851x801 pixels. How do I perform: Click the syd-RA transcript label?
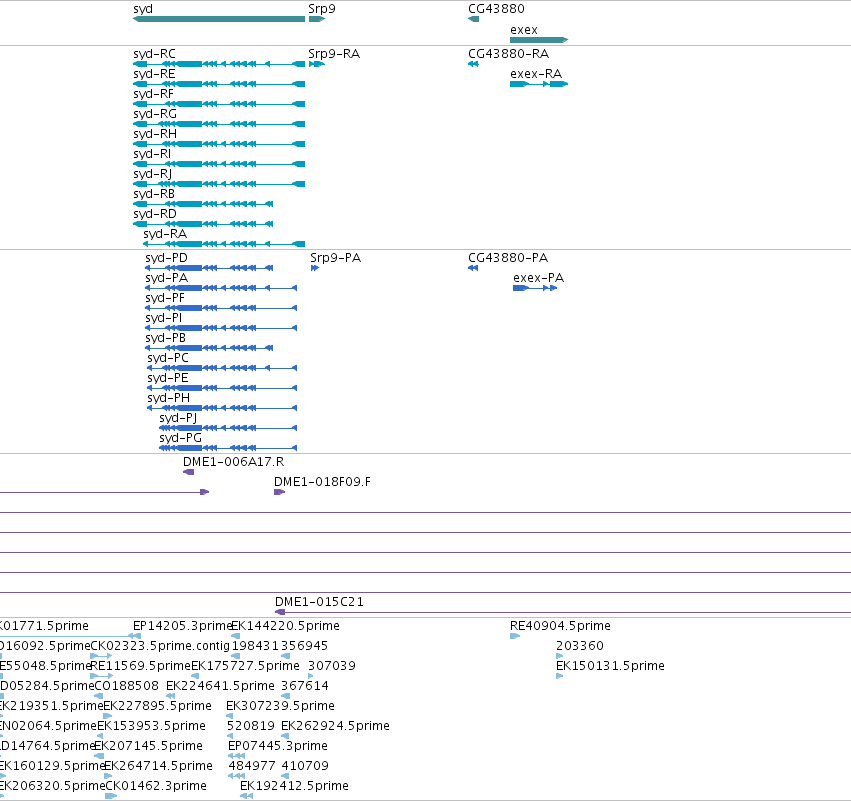click(165, 234)
